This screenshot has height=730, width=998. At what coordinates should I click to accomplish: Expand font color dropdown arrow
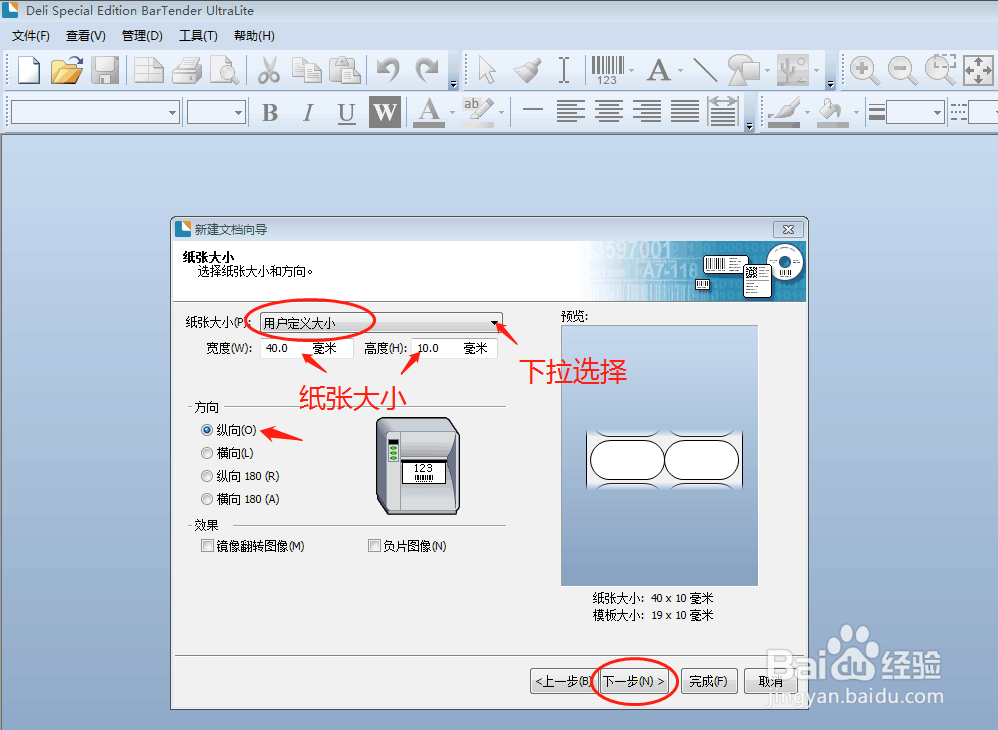453,113
